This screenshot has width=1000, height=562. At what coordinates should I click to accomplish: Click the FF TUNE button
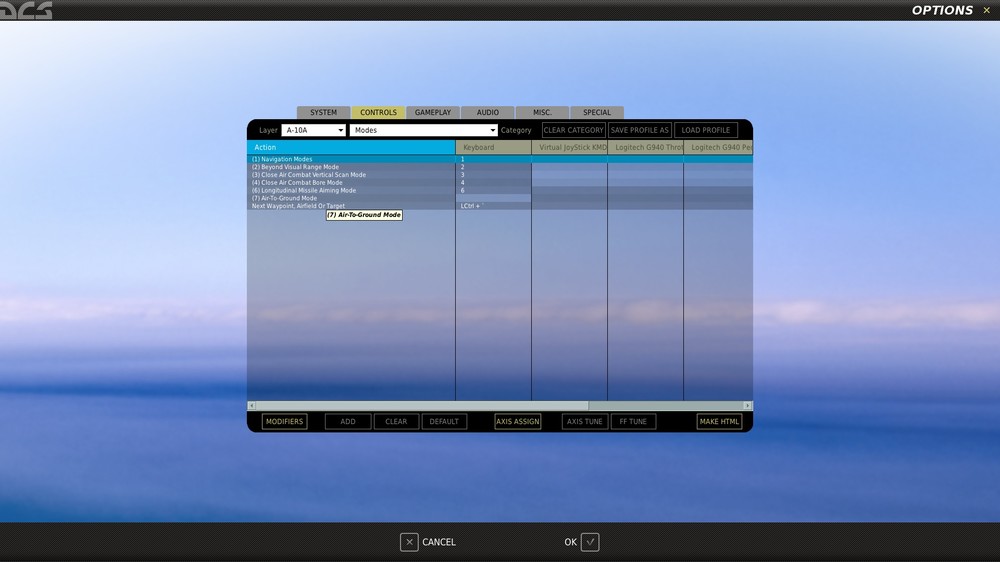pyautogui.click(x=633, y=422)
